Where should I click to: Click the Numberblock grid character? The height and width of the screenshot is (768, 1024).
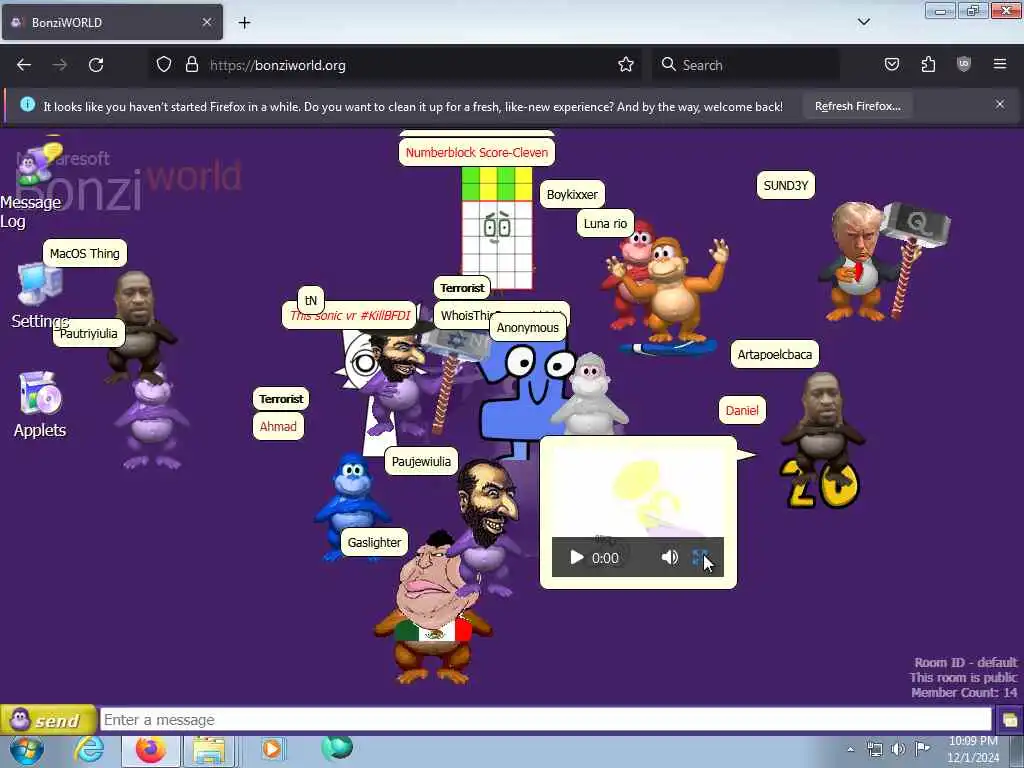click(497, 227)
